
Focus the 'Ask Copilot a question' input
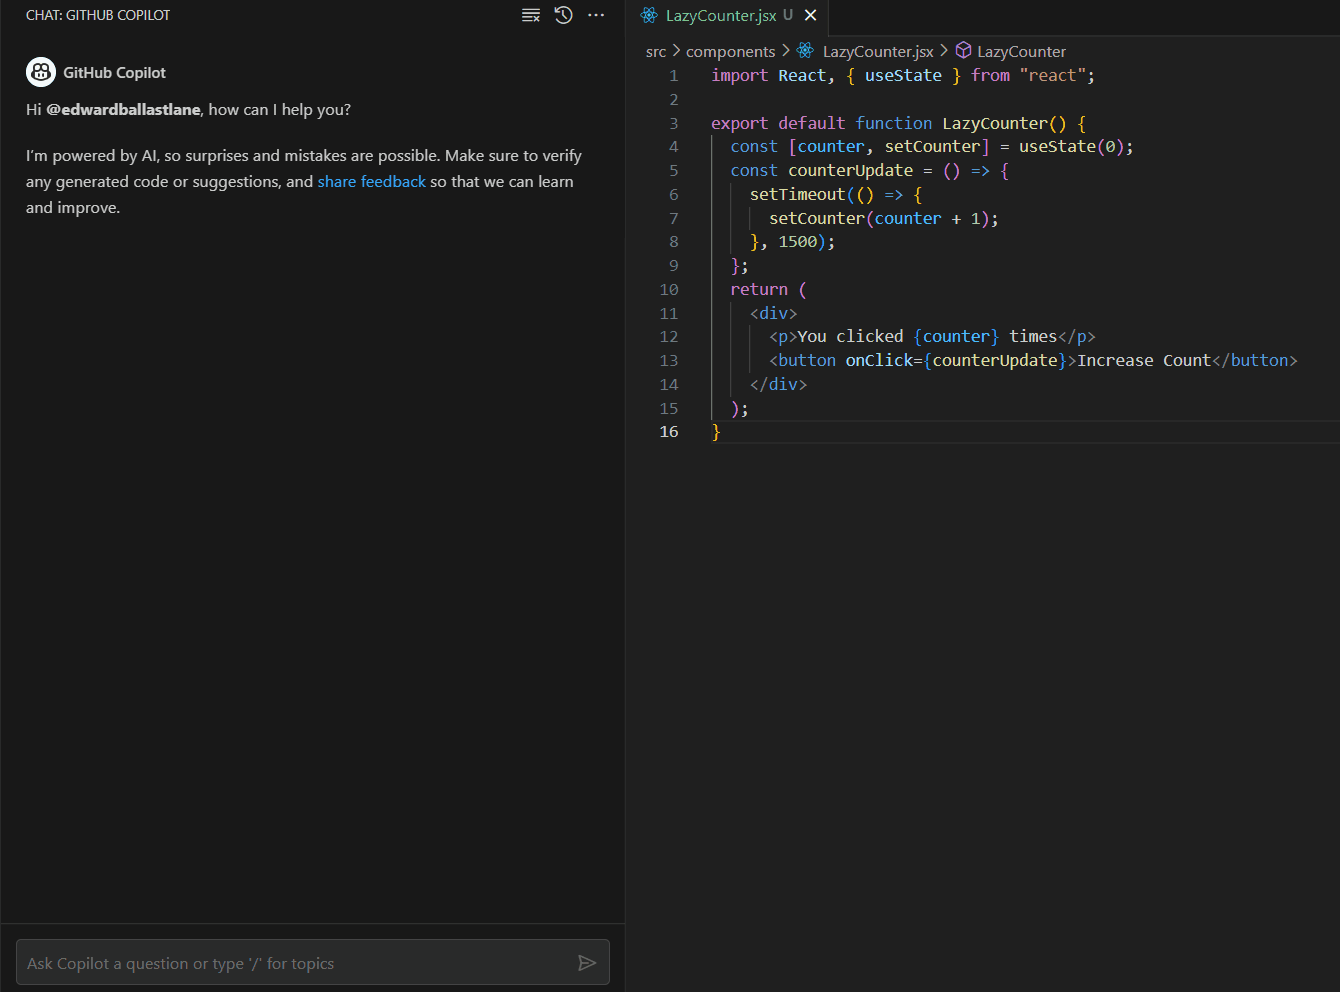(313, 963)
